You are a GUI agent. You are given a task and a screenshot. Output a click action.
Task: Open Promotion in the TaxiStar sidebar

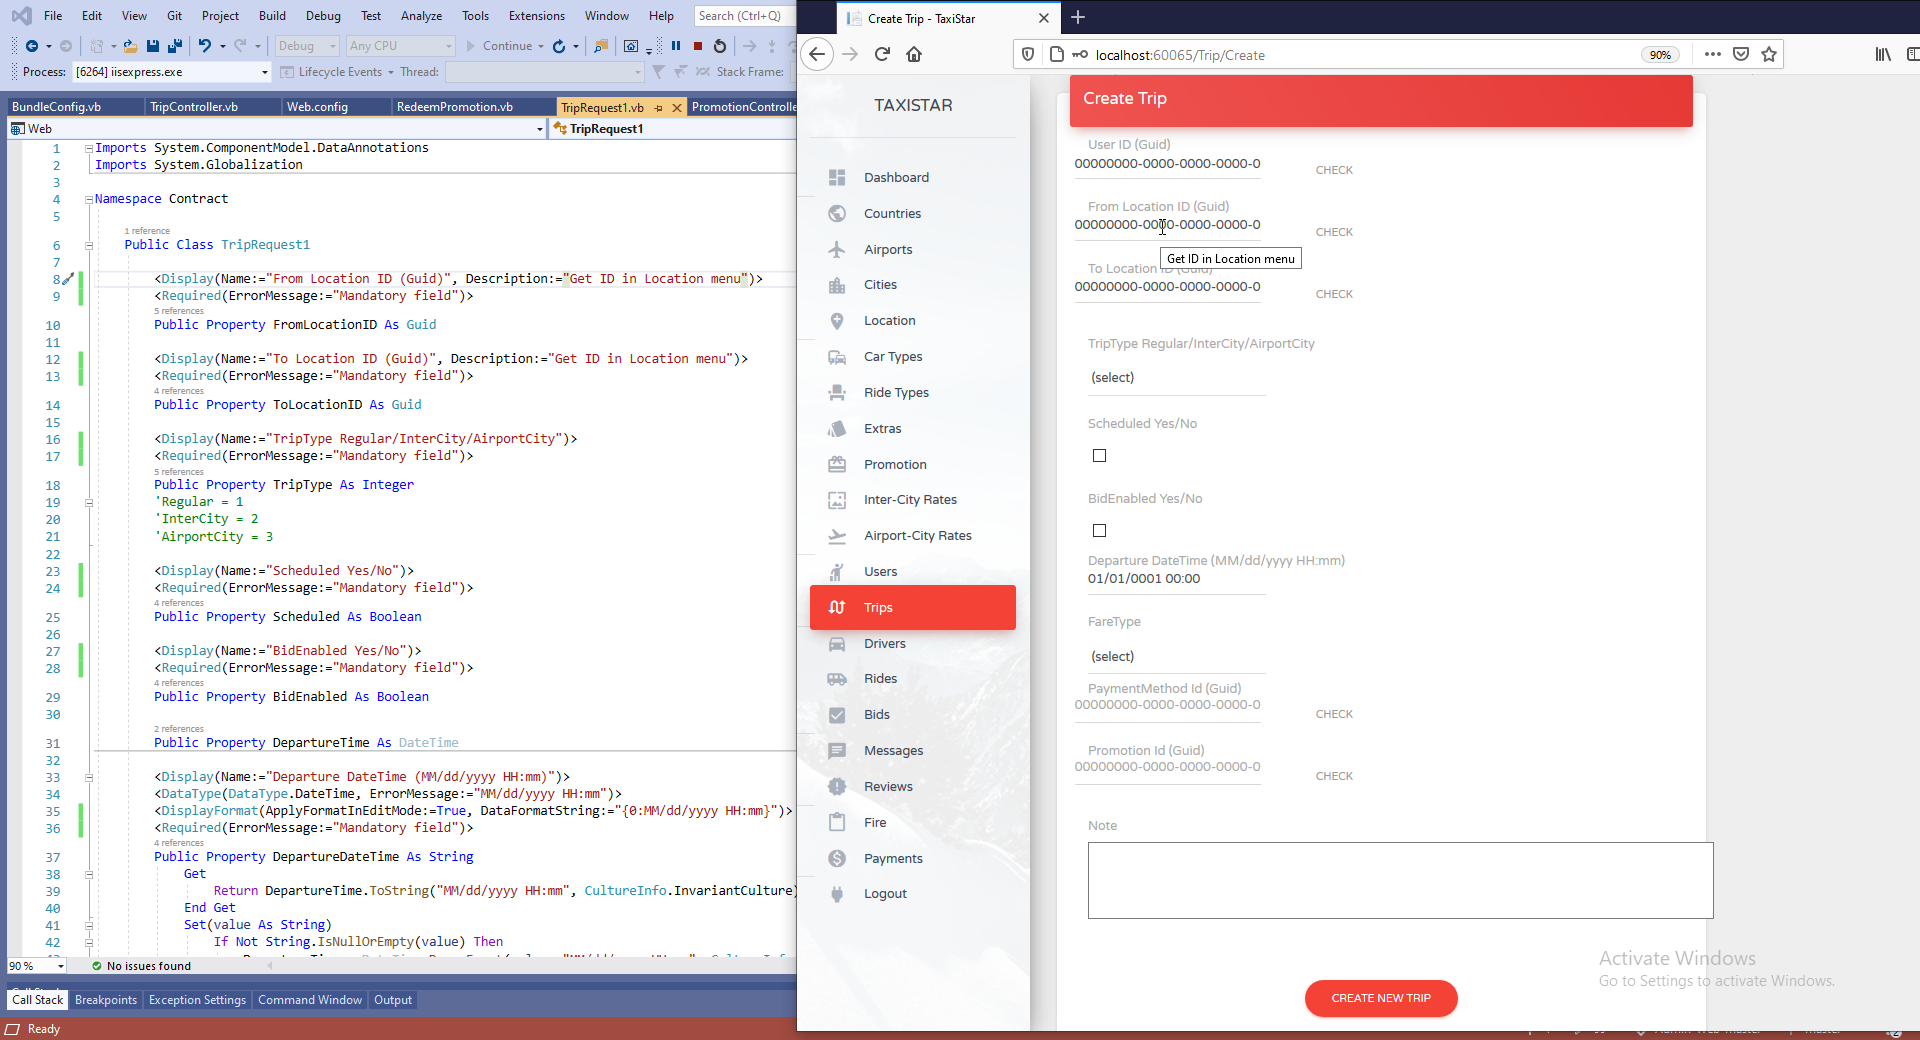coord(895,465)
